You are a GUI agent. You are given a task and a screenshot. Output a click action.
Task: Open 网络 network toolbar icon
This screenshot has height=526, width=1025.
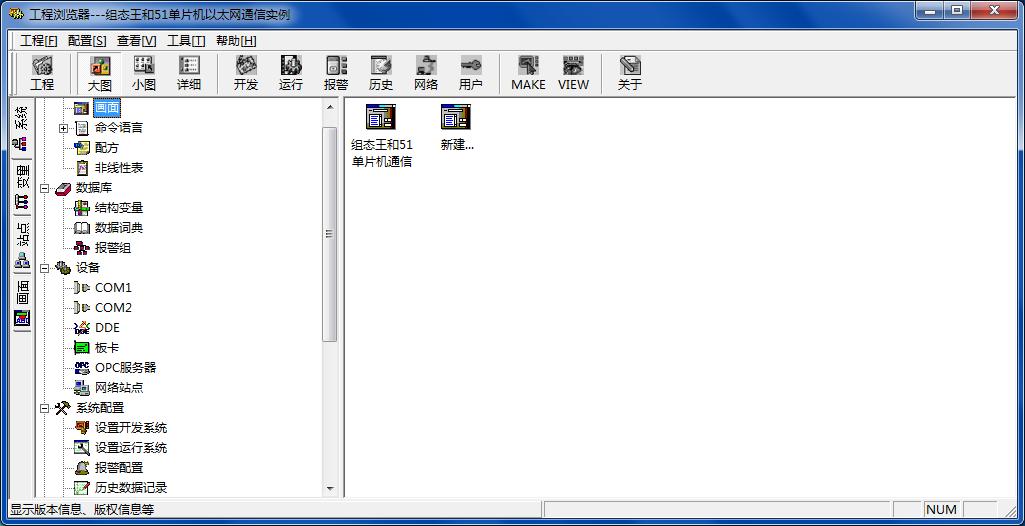tap(426, 73)
